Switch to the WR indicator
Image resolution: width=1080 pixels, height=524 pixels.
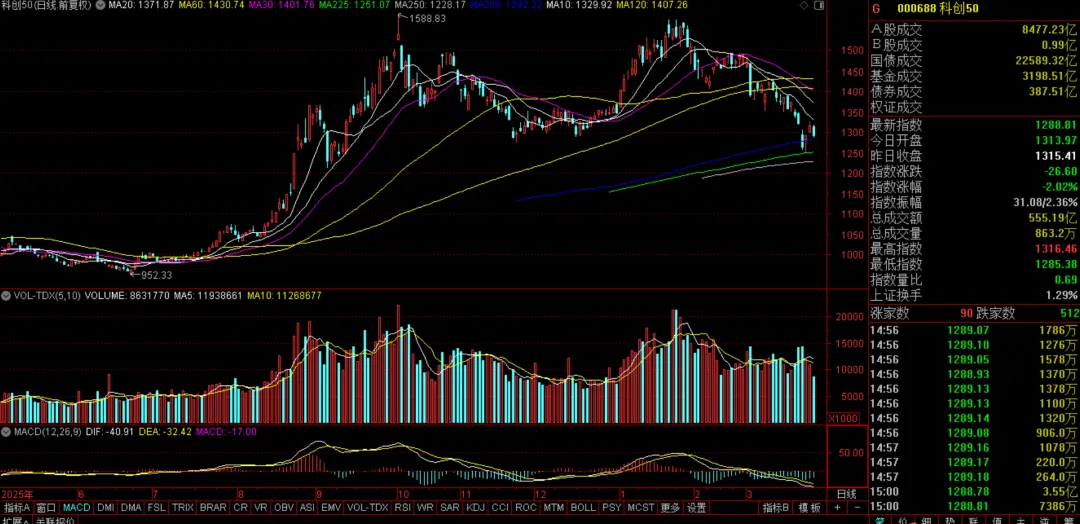click(425, 507)
